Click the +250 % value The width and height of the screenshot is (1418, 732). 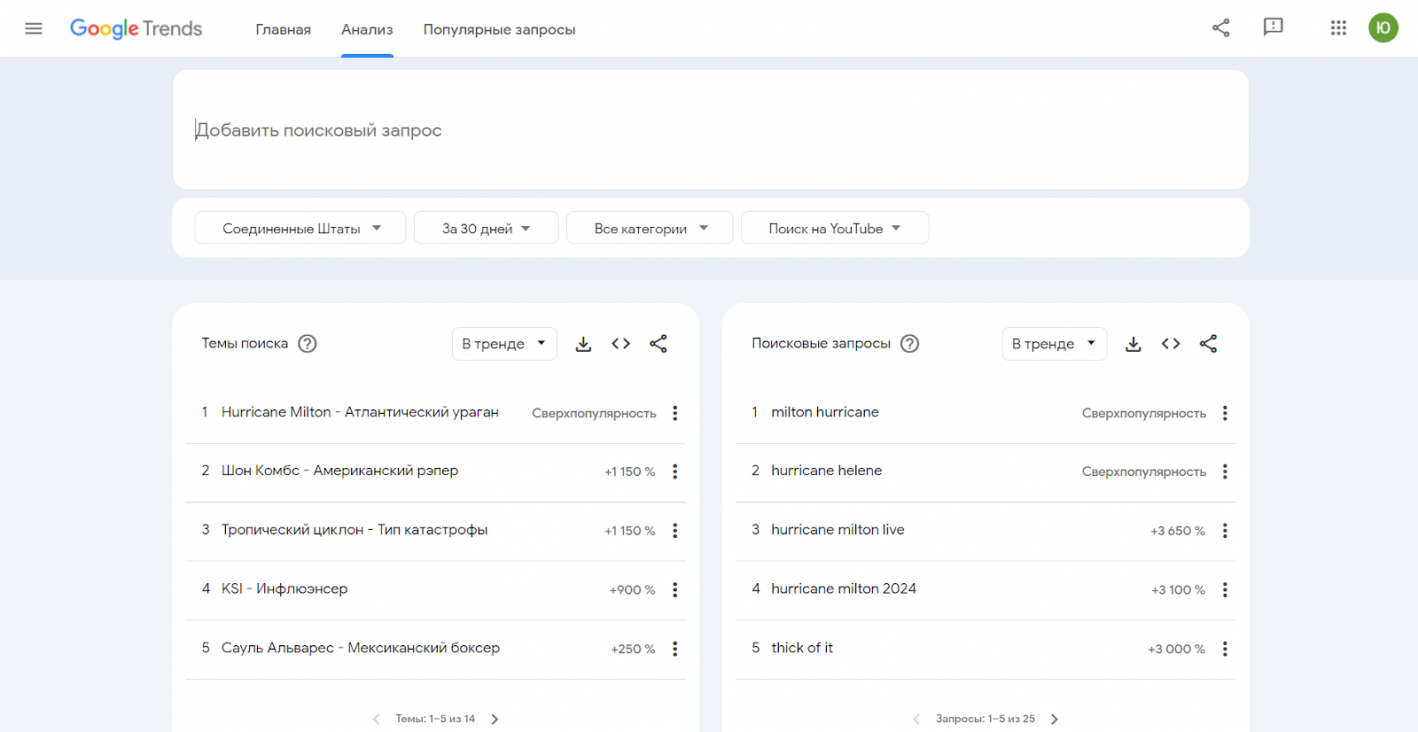click(x=633, y=649)
